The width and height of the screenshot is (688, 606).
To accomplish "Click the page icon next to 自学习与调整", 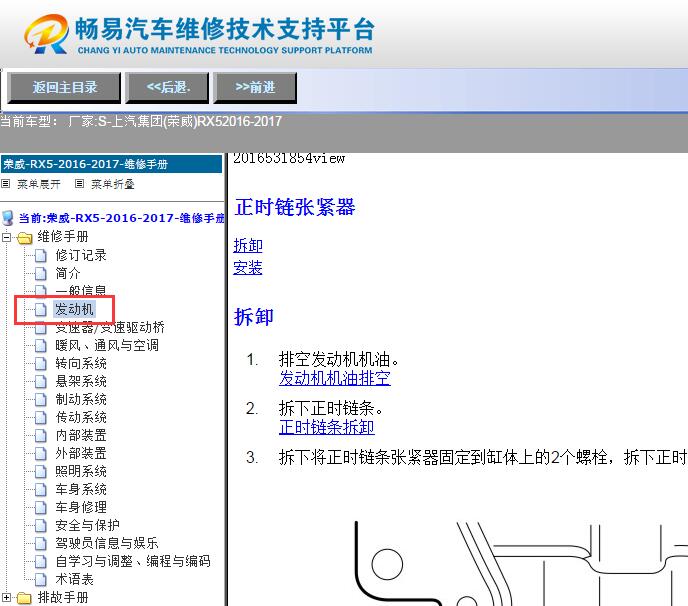I will pyautogui.click(x=40, y=561).
